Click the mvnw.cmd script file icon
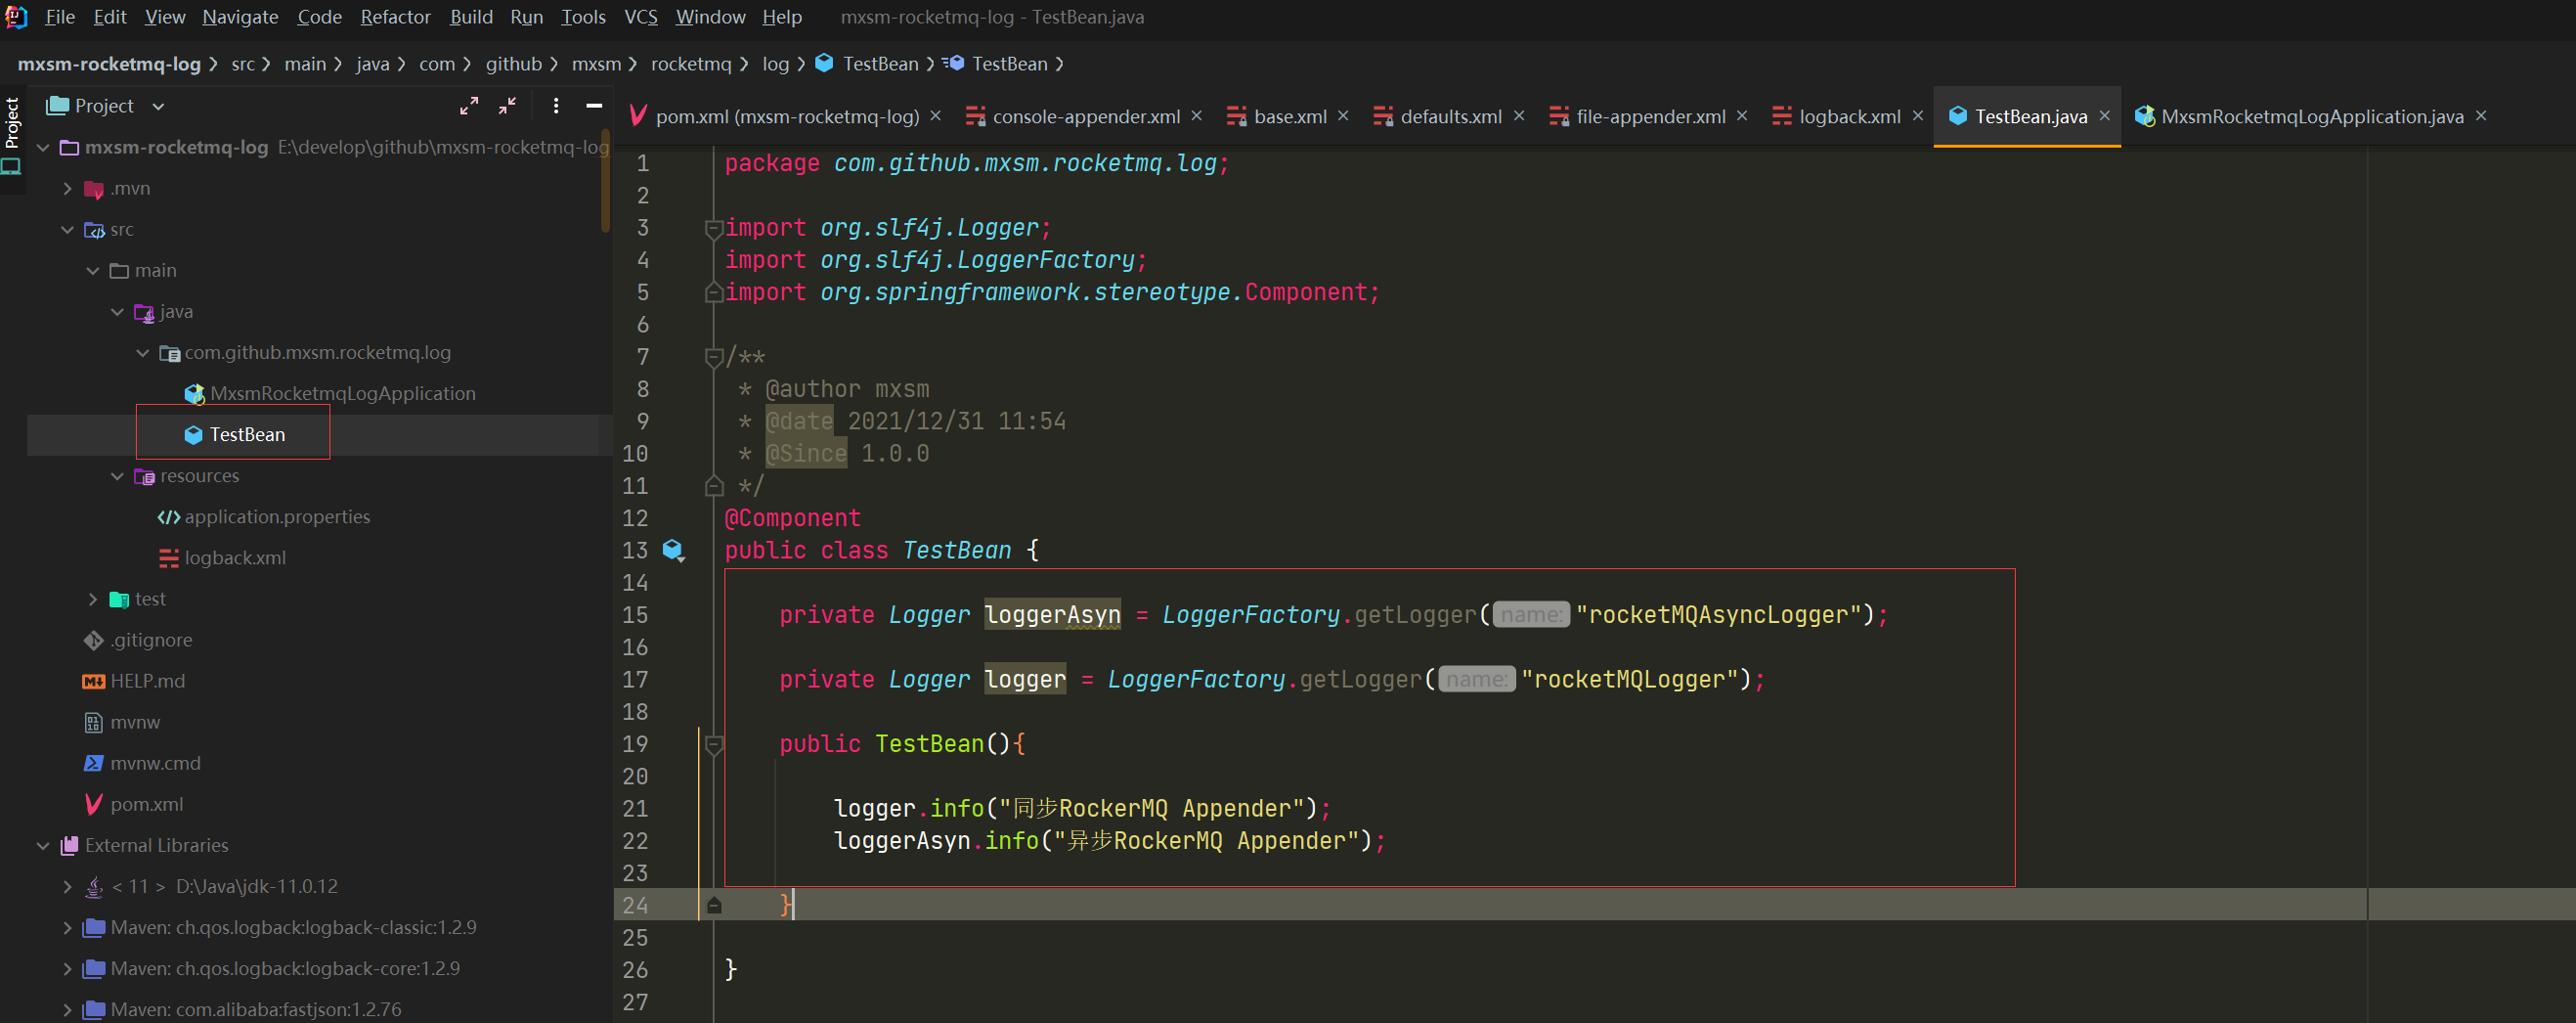The height and width of the screenshot is (1023, 2576). click(x=94, y=763)
